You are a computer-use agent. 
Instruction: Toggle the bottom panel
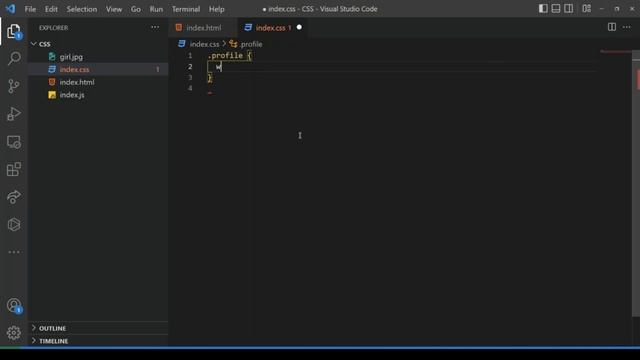[556, 9]
